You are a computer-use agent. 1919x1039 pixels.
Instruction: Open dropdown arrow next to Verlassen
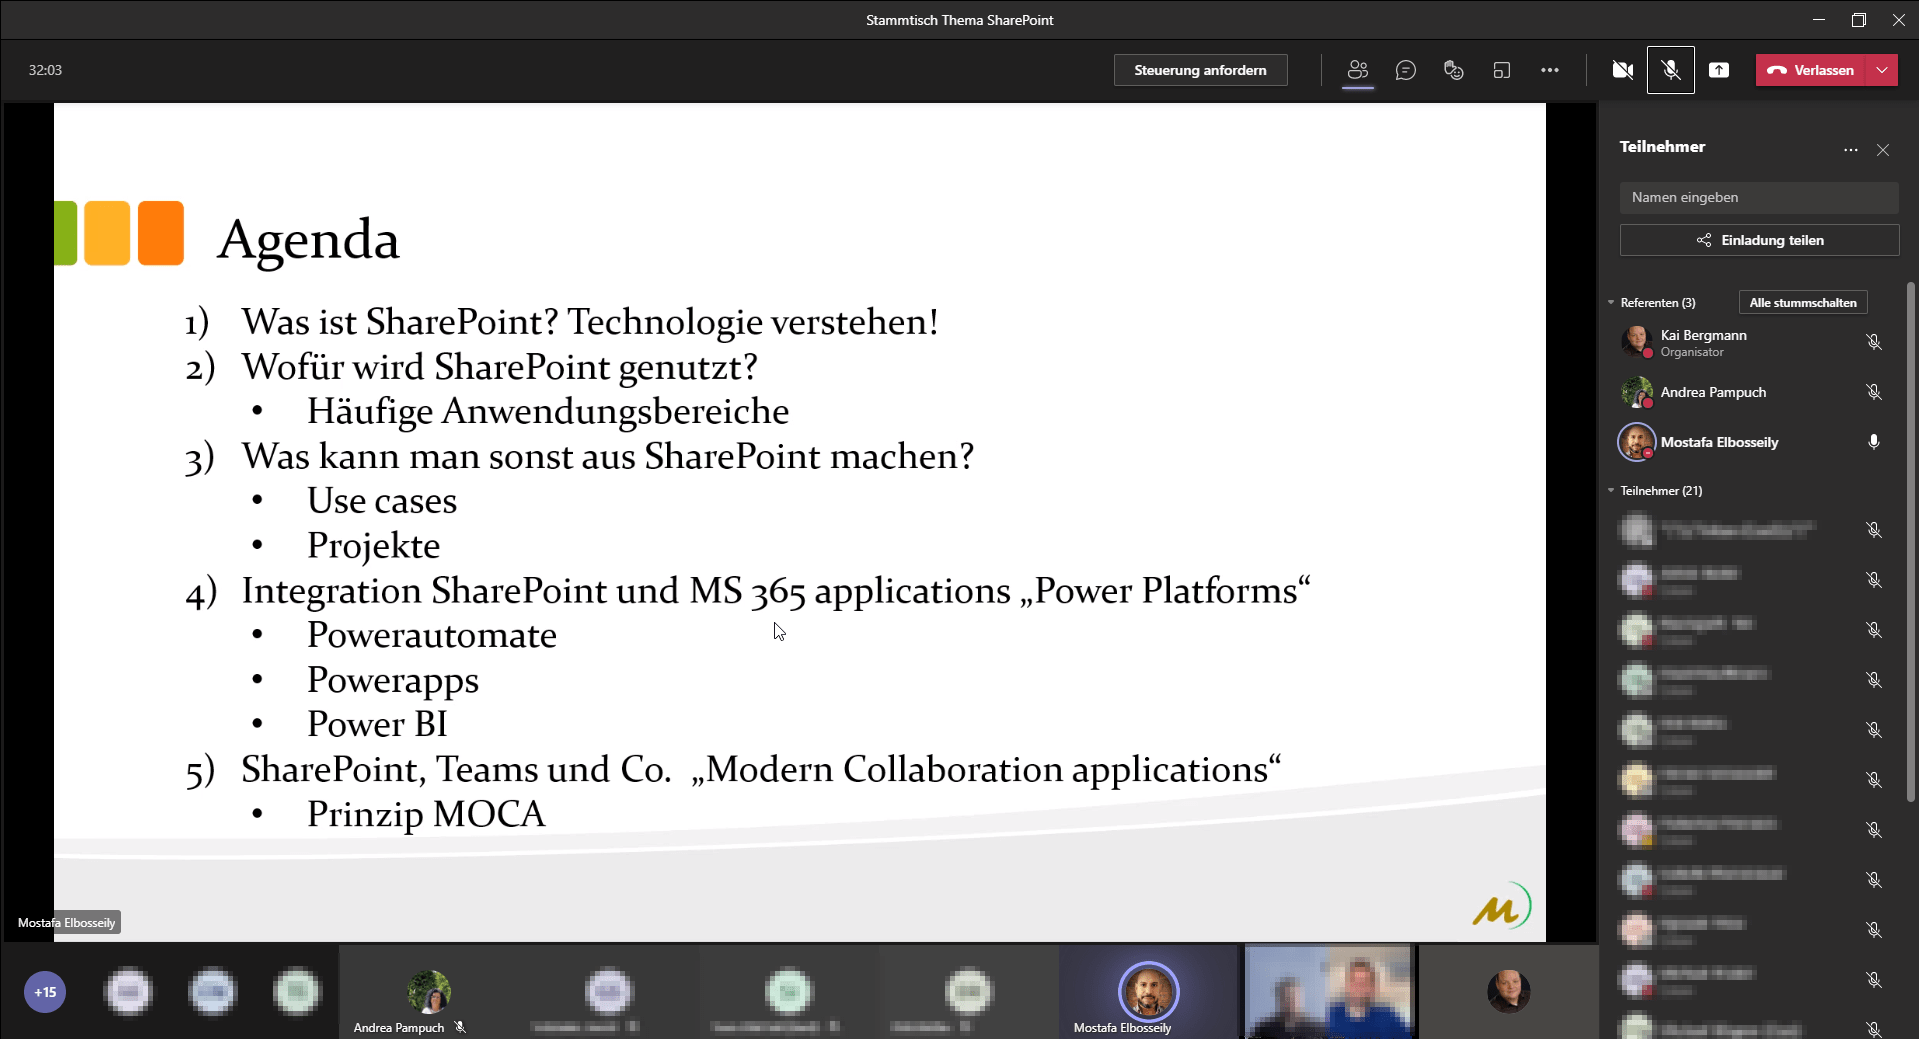tap(1882, 70)
